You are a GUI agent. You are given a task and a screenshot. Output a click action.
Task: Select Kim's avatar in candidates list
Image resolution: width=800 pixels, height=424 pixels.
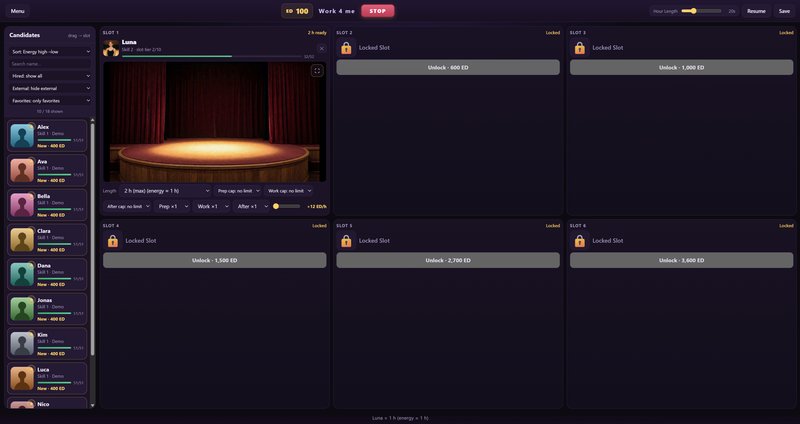coord(22,344)
